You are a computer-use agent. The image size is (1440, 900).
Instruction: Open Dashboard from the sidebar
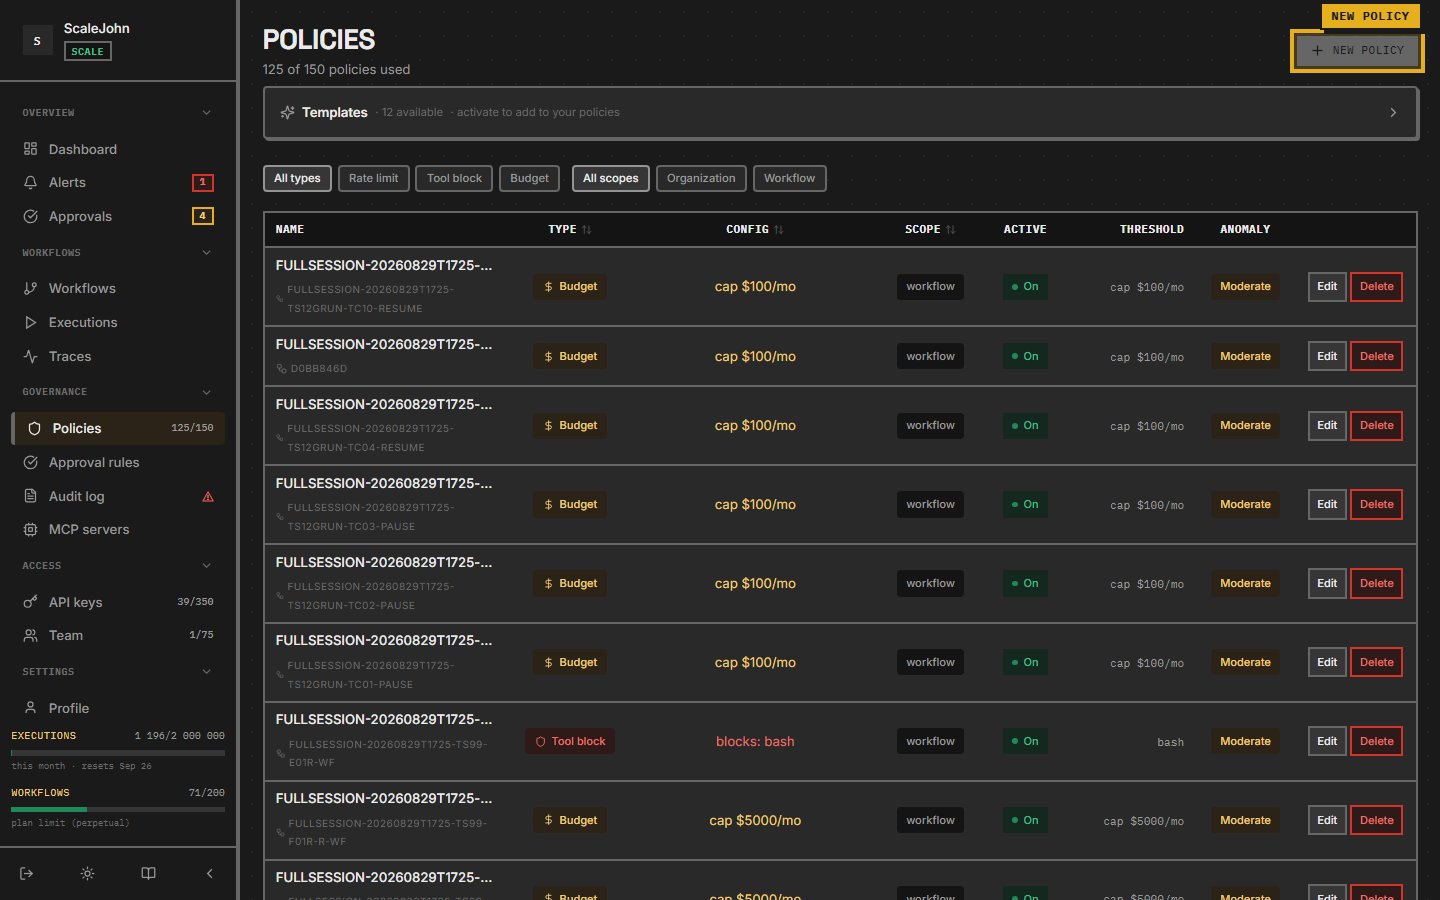(118, 149)
